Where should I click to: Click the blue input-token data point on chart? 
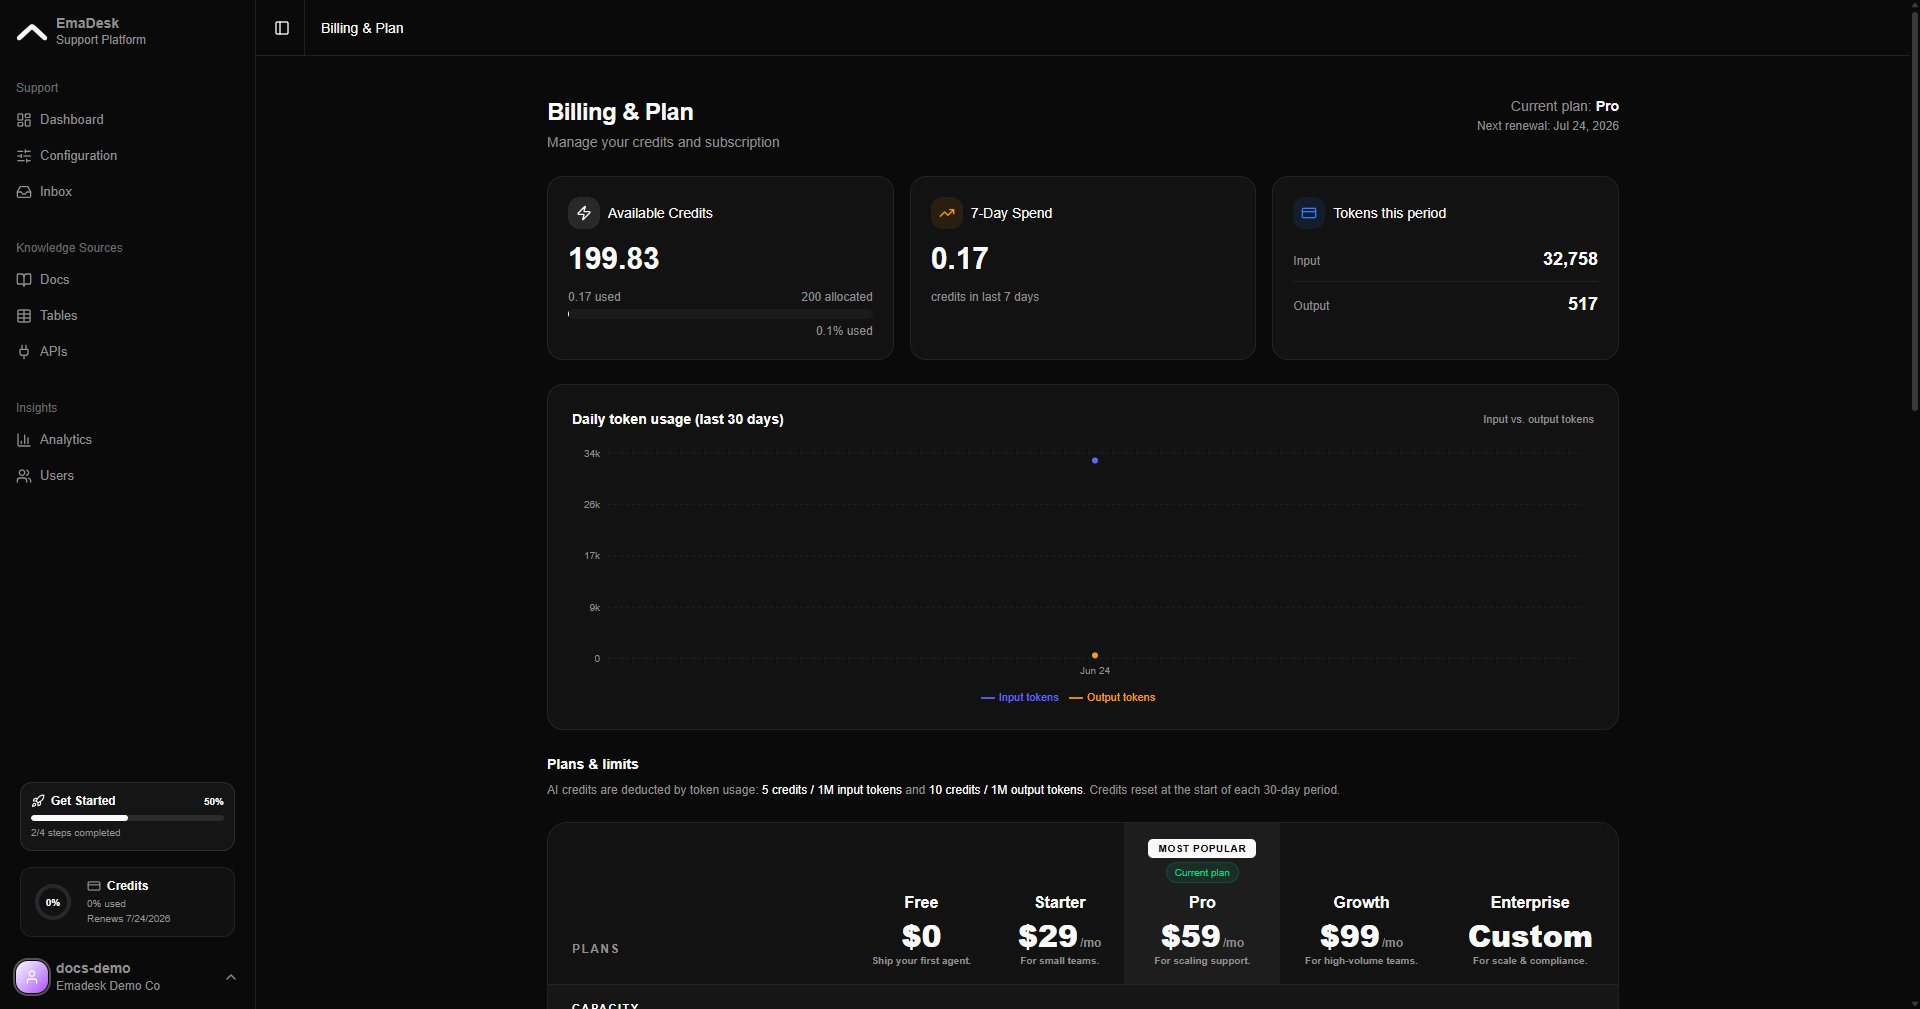pos(1095,461)
